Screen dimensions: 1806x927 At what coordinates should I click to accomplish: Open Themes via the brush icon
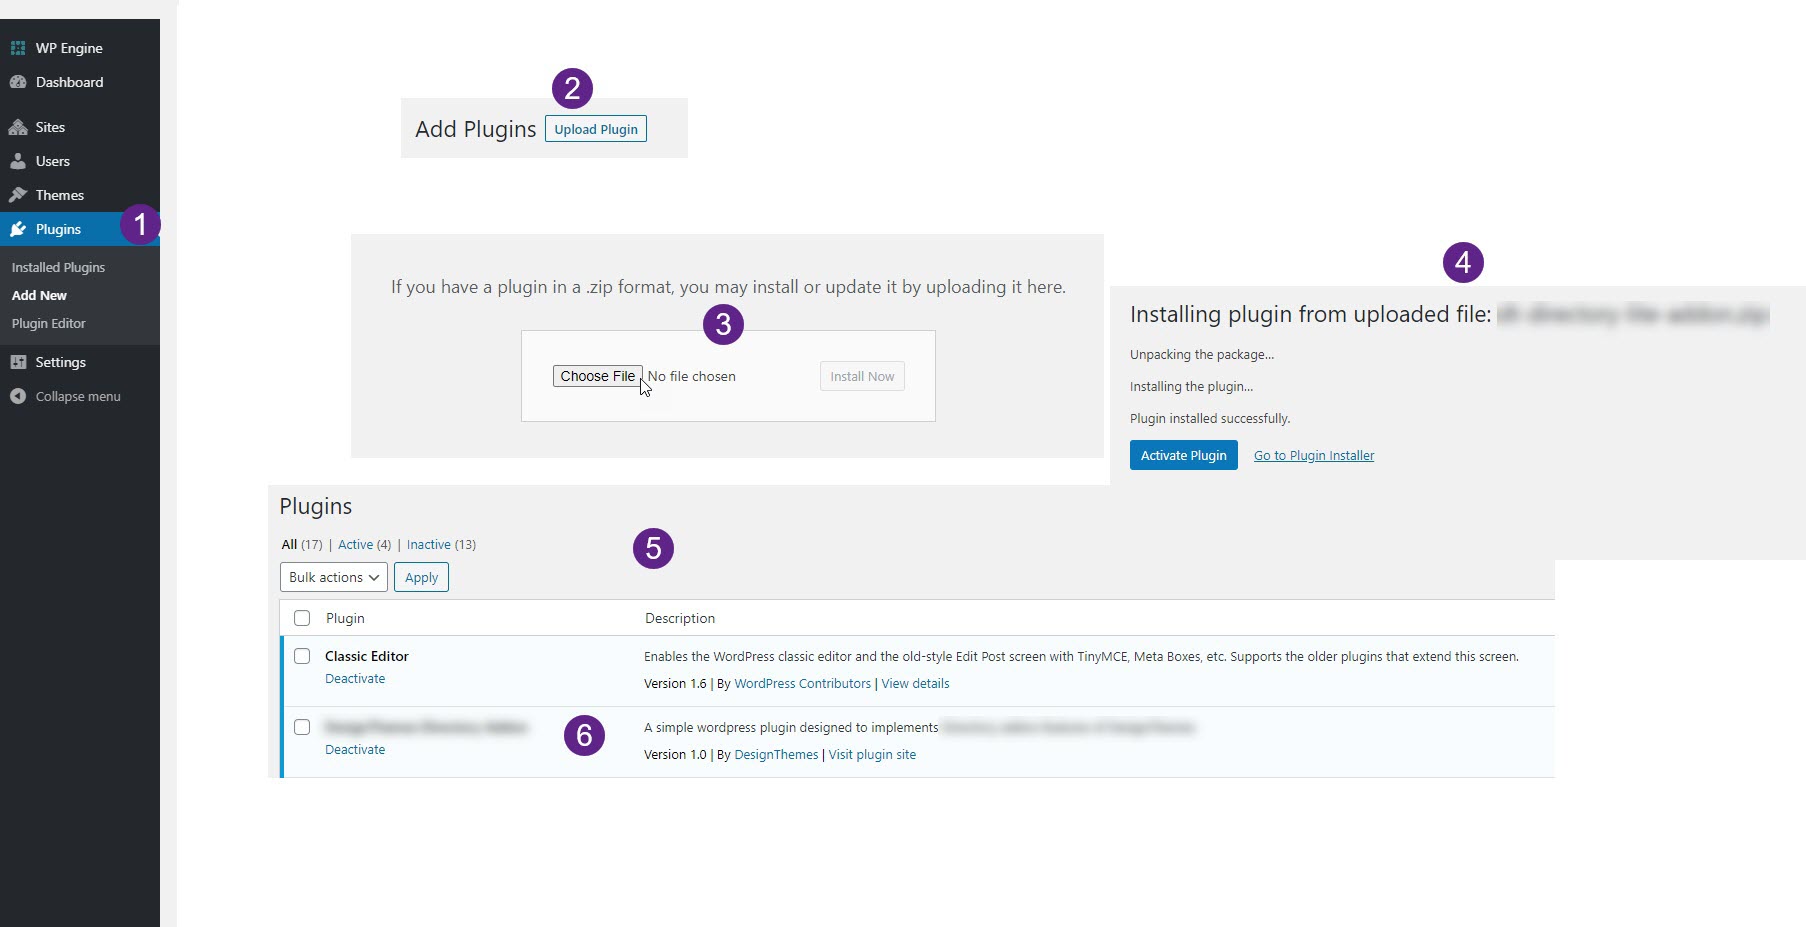click(x=18, y=195)
